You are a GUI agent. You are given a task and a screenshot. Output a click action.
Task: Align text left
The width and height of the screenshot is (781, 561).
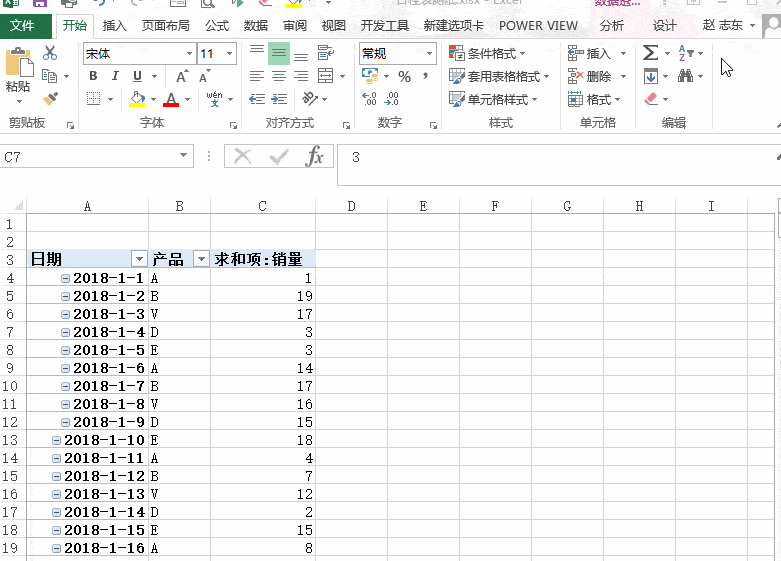tap(257, 76)
